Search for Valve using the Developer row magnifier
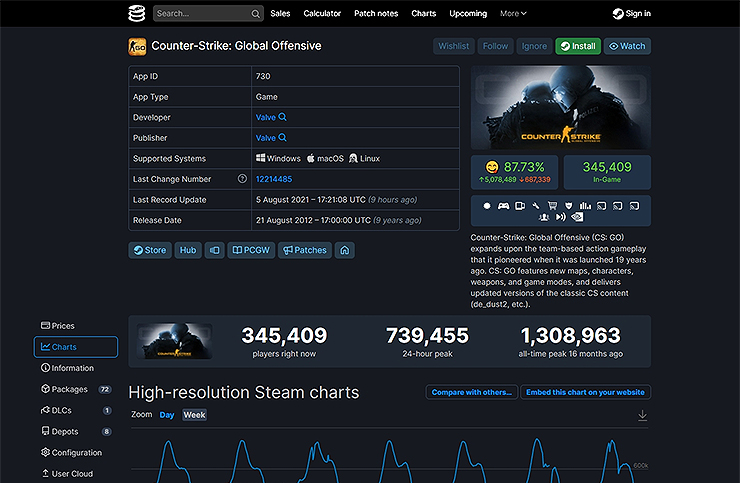The image size is (740, 483). click(x=282, y=117)
